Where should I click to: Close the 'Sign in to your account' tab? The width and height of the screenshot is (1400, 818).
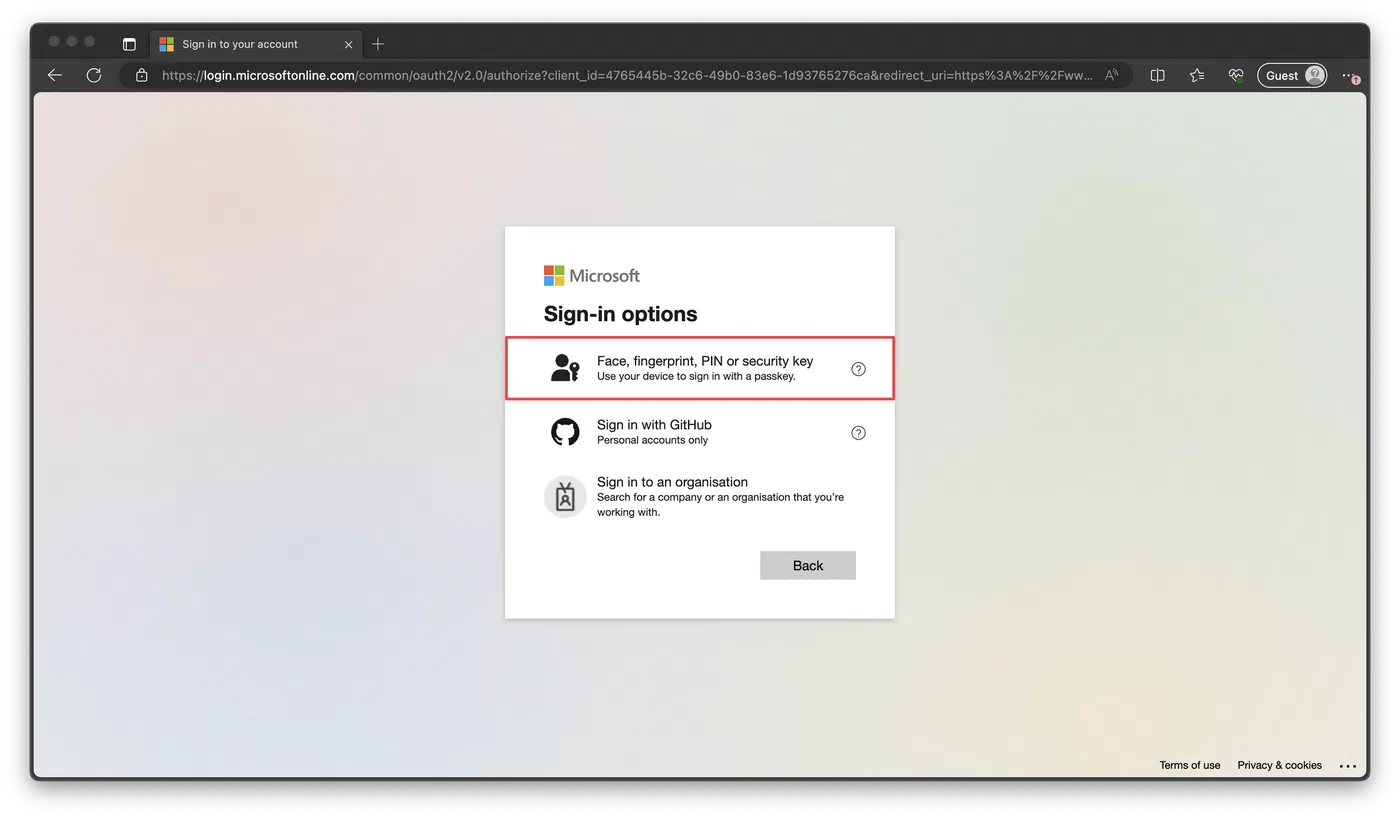348,44
